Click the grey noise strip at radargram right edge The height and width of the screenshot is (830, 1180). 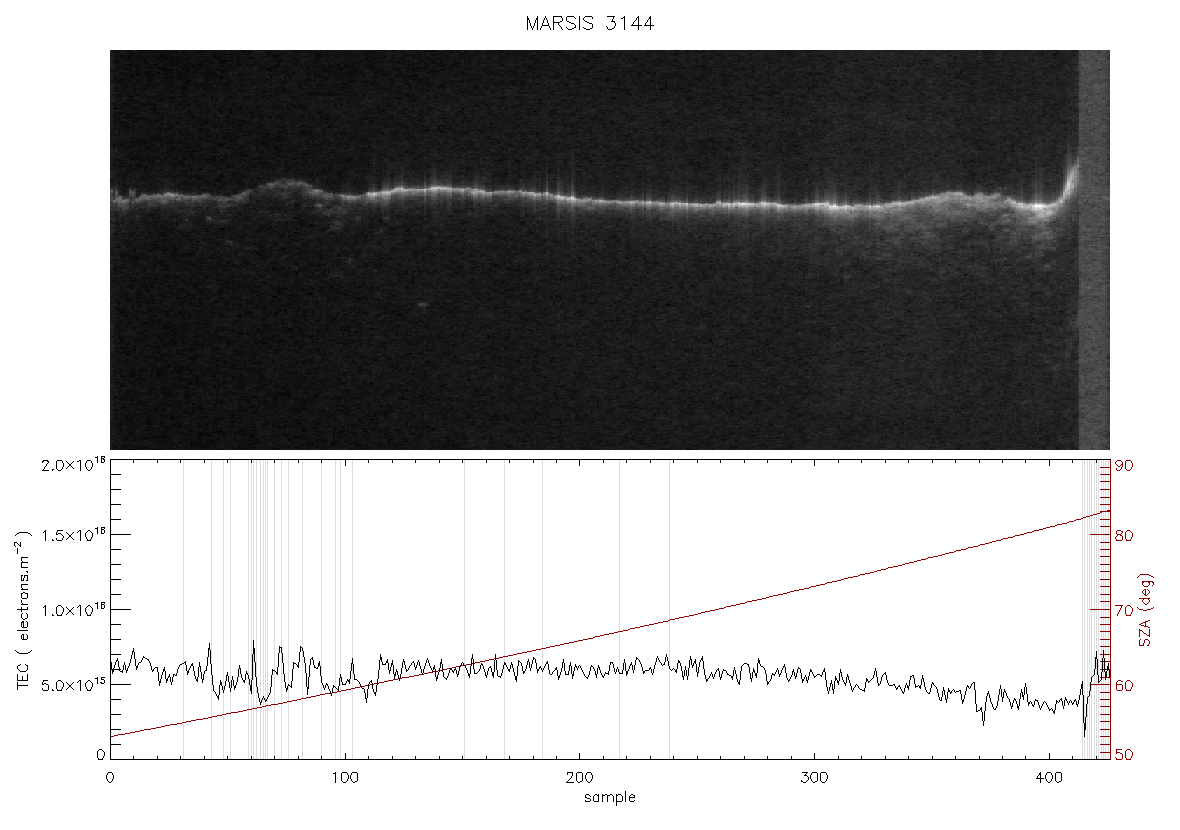1094,250
